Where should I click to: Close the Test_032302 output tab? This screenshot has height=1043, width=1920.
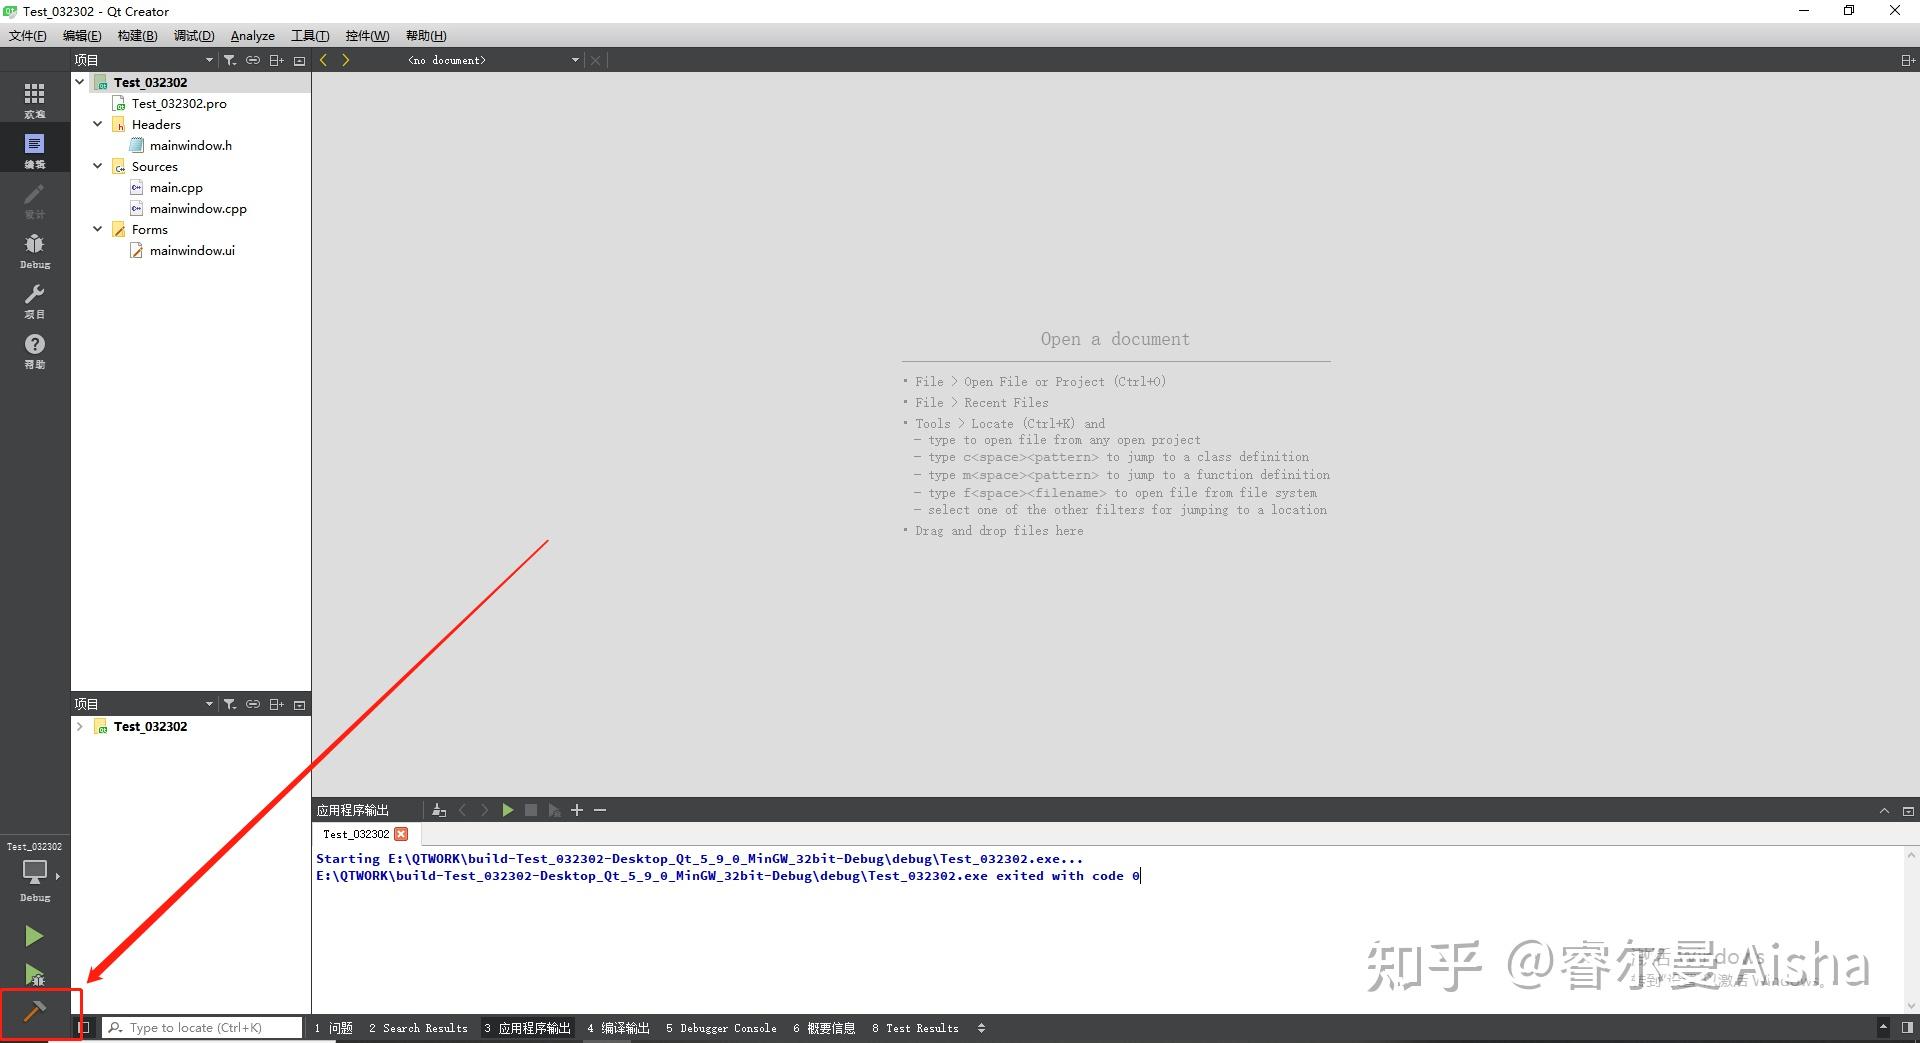401,834
